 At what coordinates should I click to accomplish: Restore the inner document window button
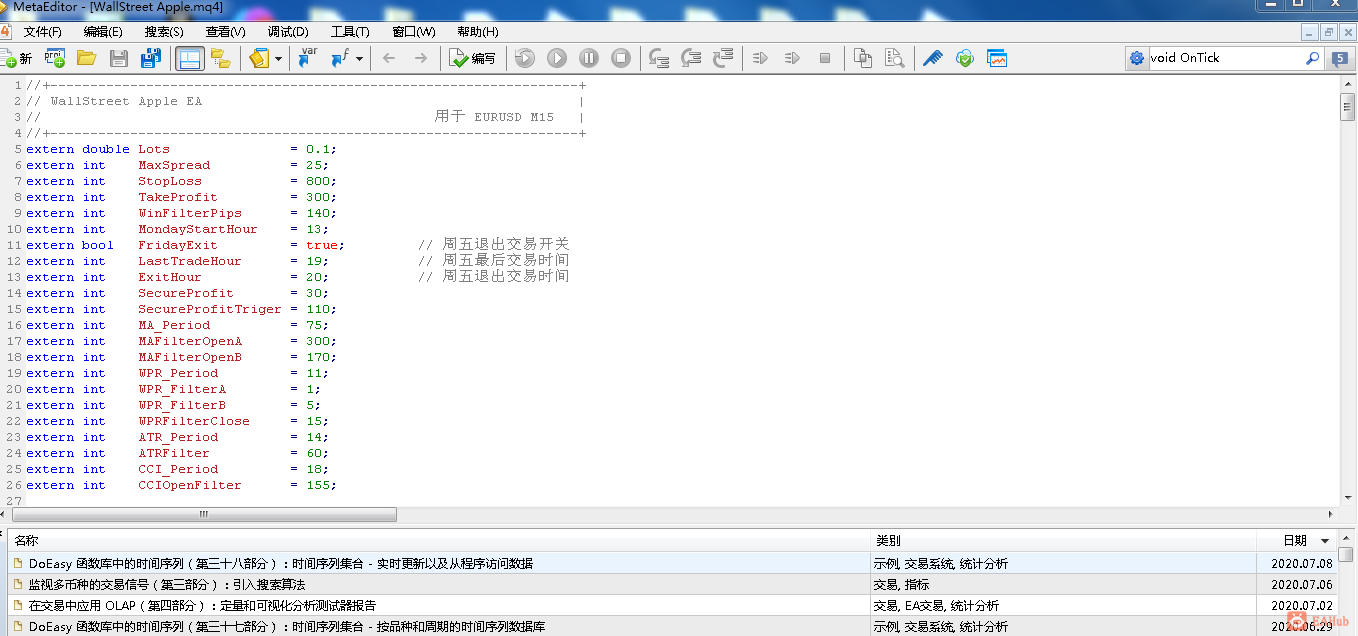click(1329, 32)
